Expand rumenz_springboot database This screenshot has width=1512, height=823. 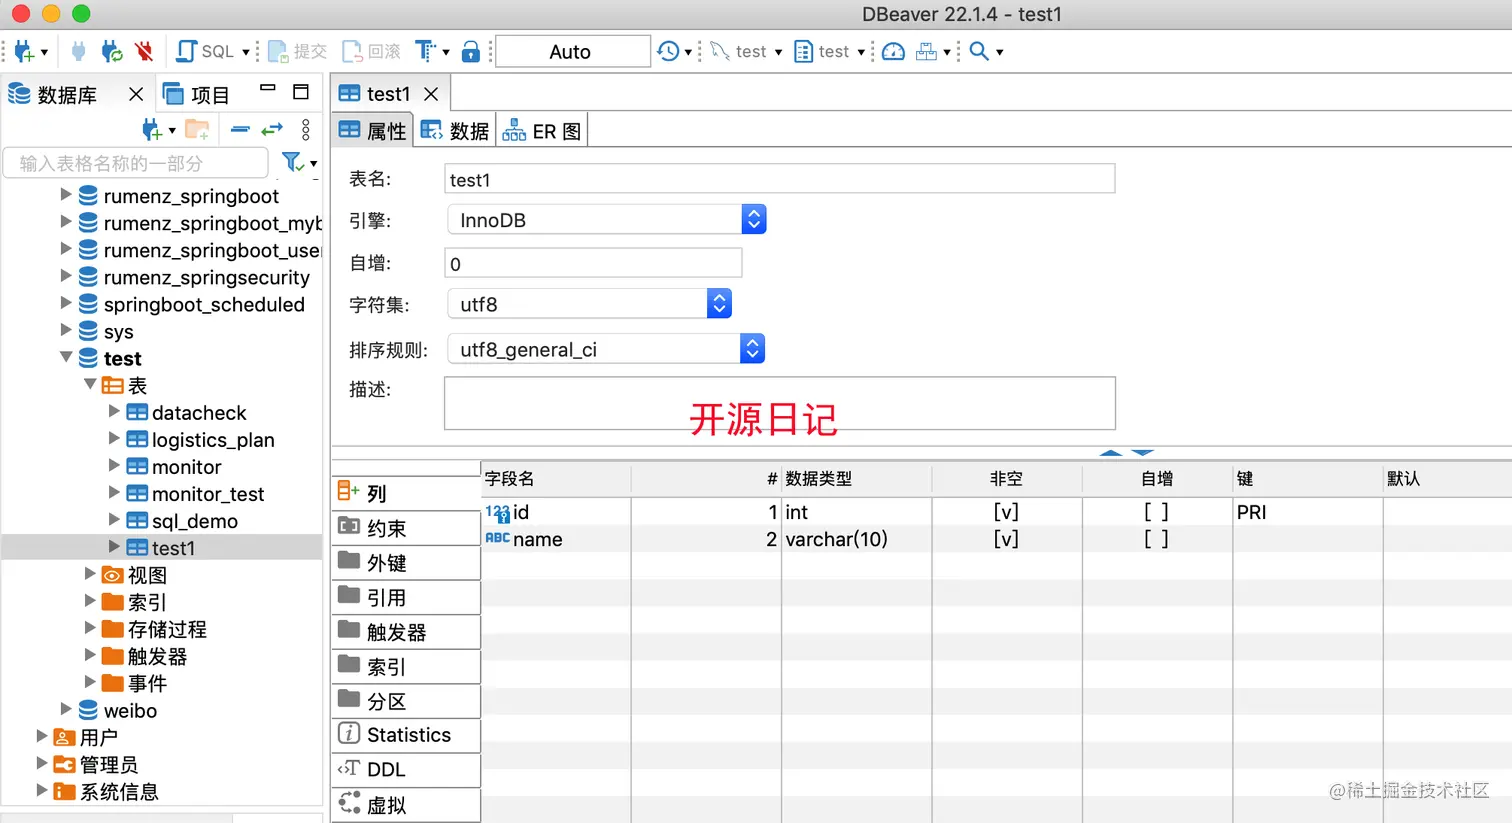66,194
